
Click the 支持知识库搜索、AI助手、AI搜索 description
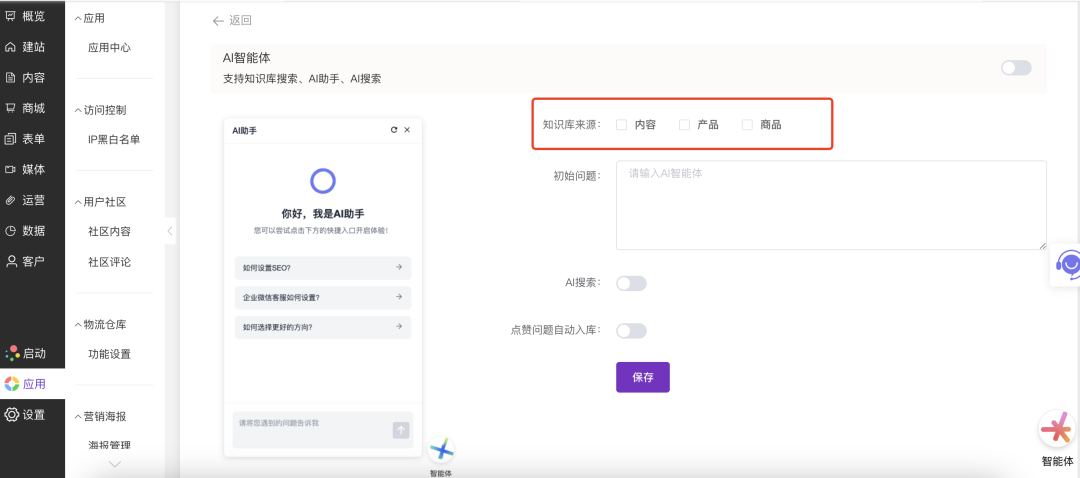(302, 79)
